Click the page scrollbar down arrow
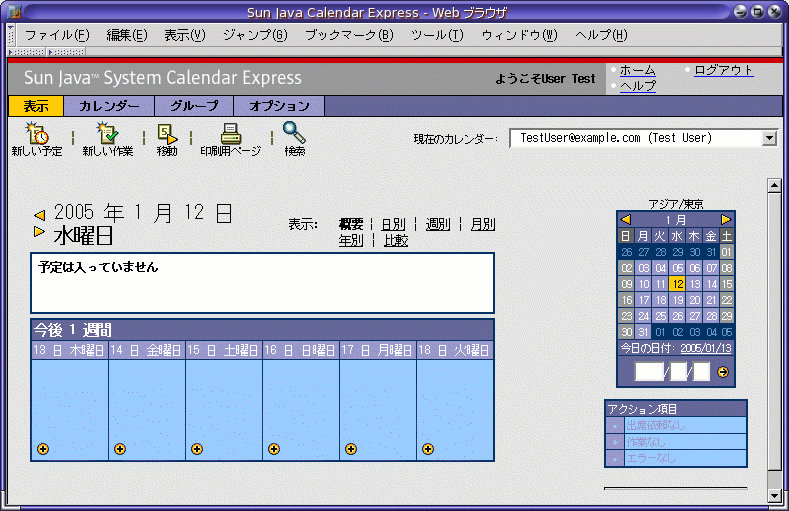 point(774,495)
